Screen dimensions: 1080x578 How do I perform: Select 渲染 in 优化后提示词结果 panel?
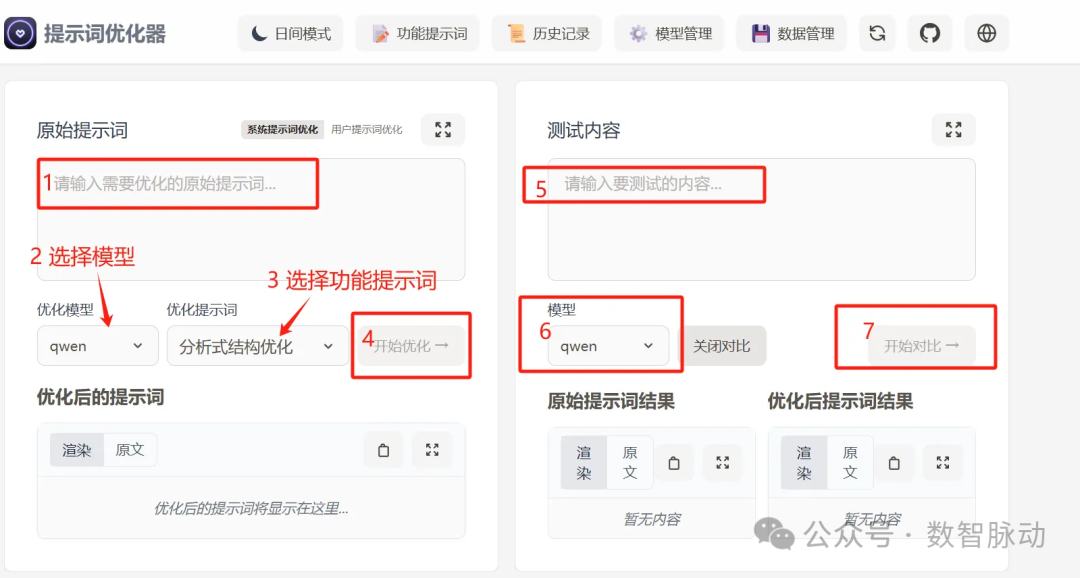[x=804, y=462]
